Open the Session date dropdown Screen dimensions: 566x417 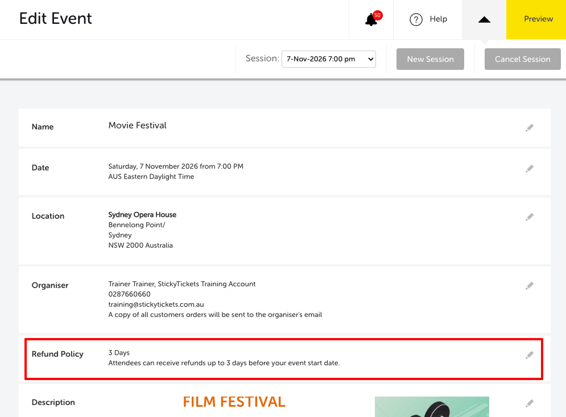(328, 59)
